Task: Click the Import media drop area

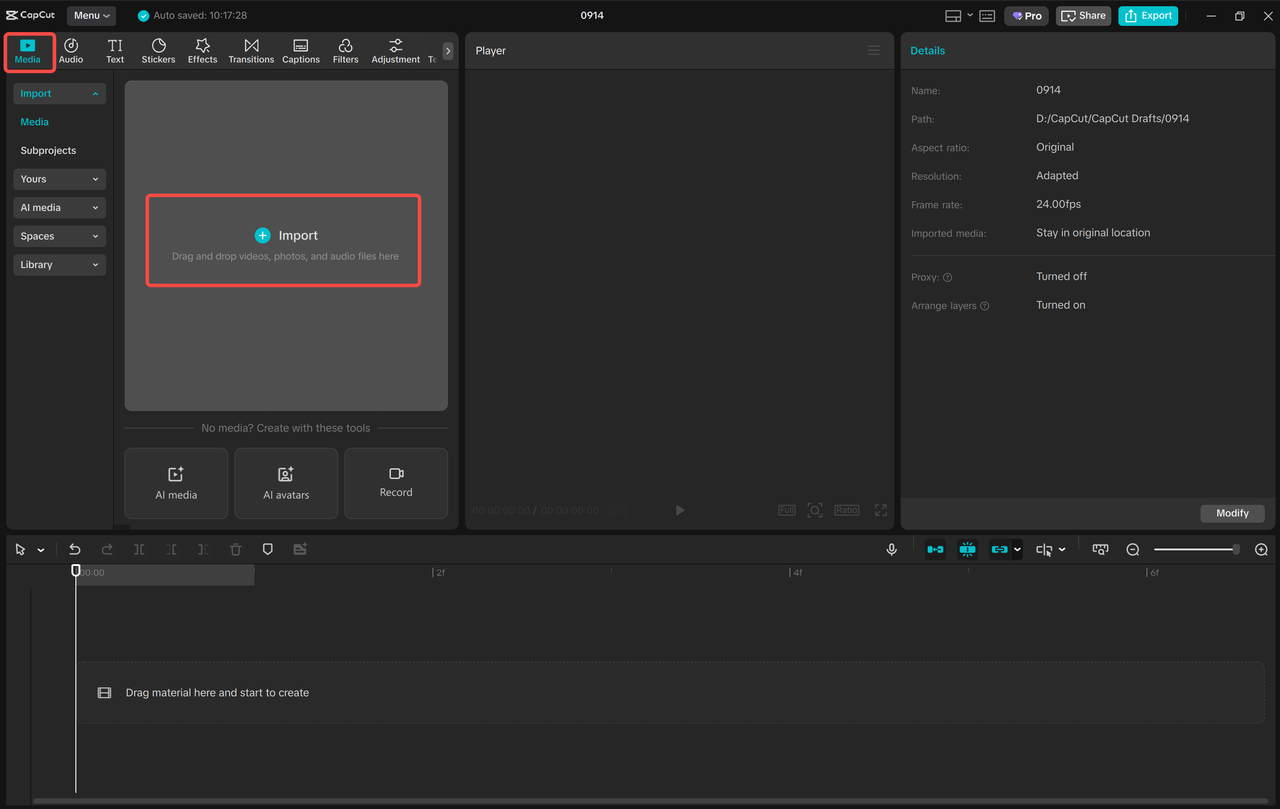Action: click(283, 241)
